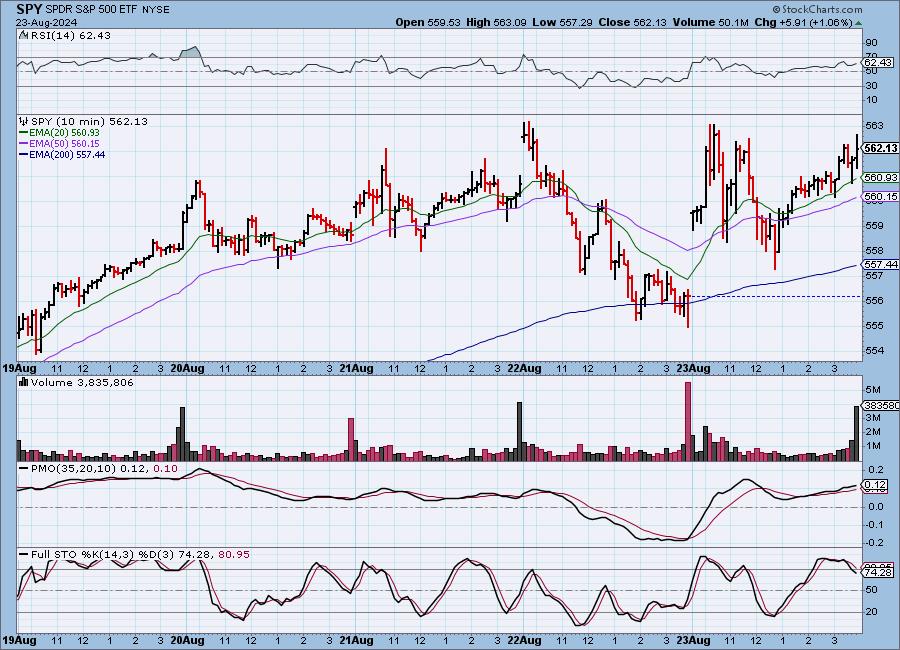Click the tallest red volume bar at 23Aug
The height and width of the screenshot is (650, 900).
pos(688,421)
